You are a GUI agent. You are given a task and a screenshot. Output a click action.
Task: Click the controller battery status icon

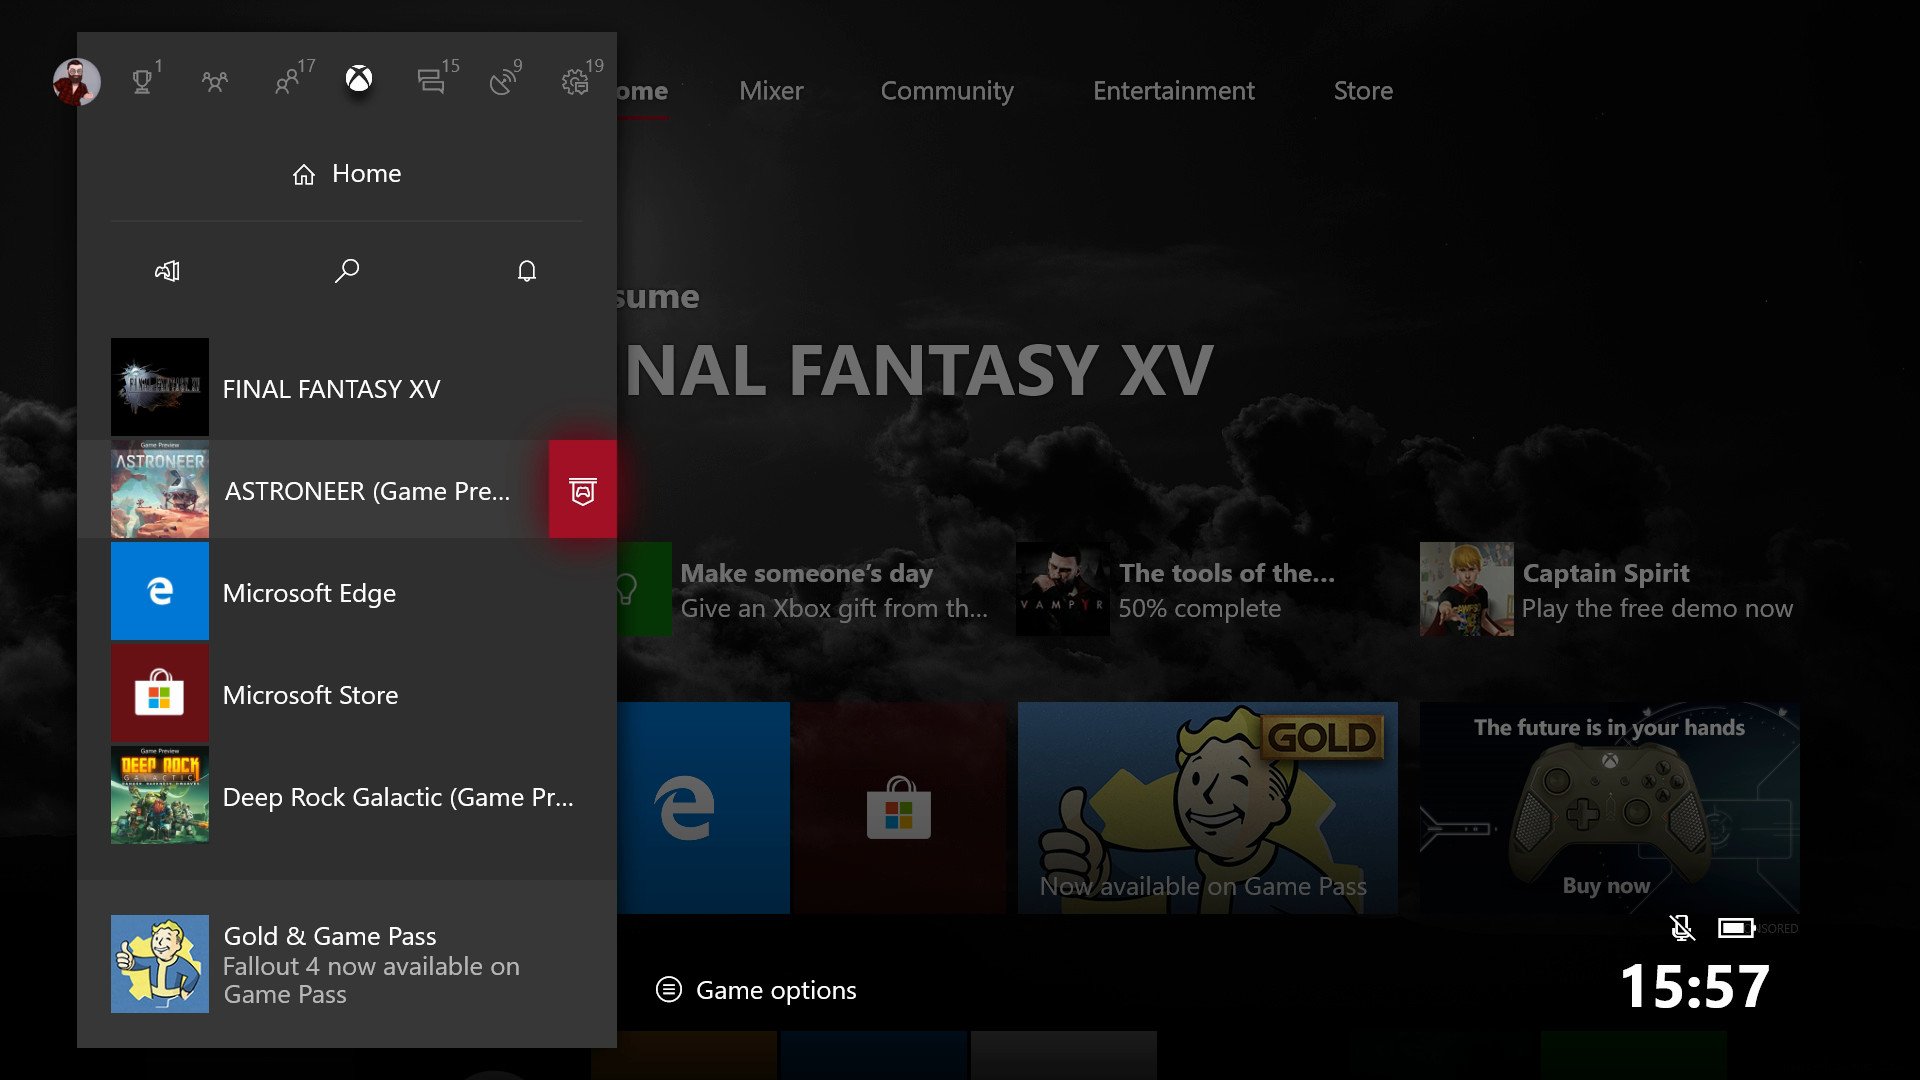[1736, 928]
